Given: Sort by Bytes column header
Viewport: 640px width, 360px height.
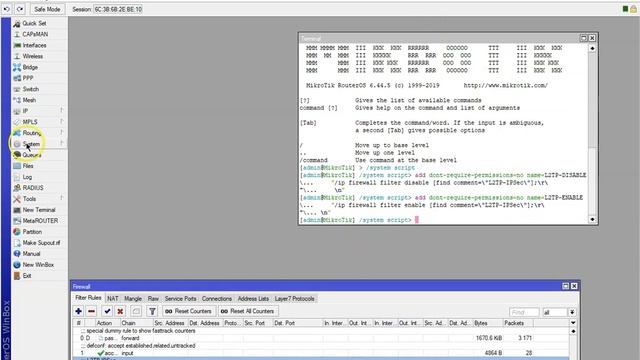Looking at the screenshot, I should point(487,323).
